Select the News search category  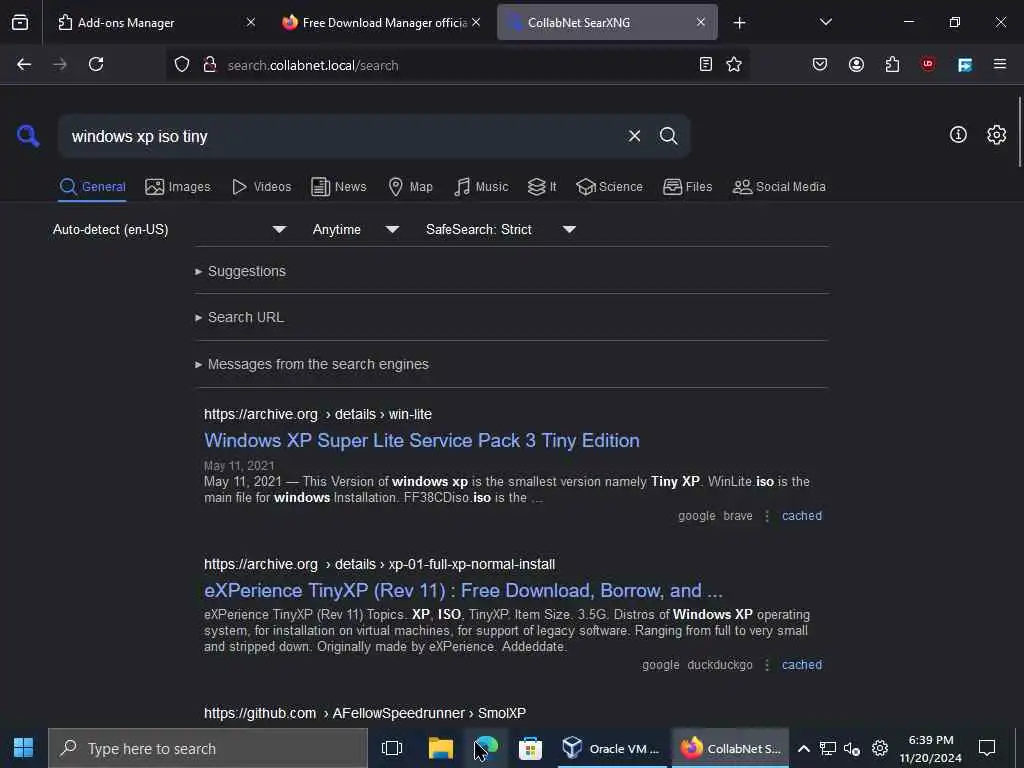point(339,187)
